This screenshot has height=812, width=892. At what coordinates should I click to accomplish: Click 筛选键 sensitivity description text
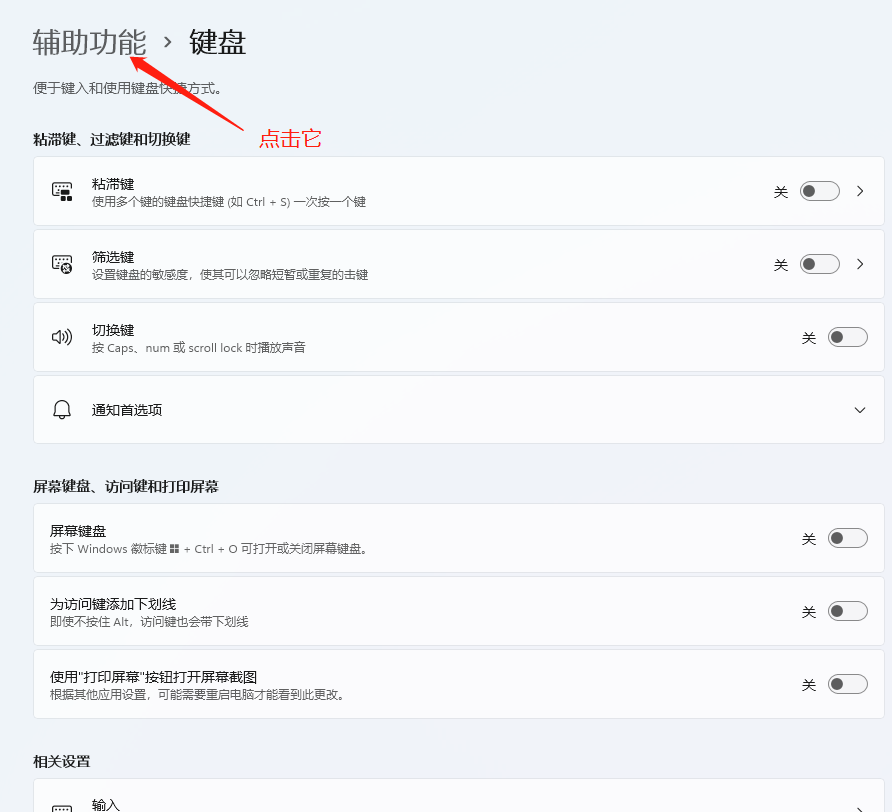pyautogui.click(x=230, y=275)
